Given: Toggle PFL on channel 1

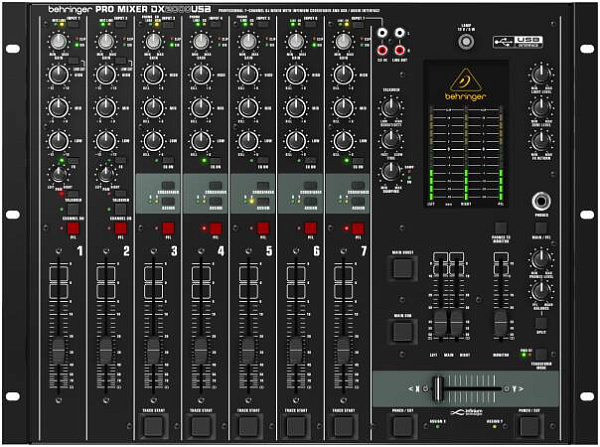Looking at the screenshot, I should (73, 228).
